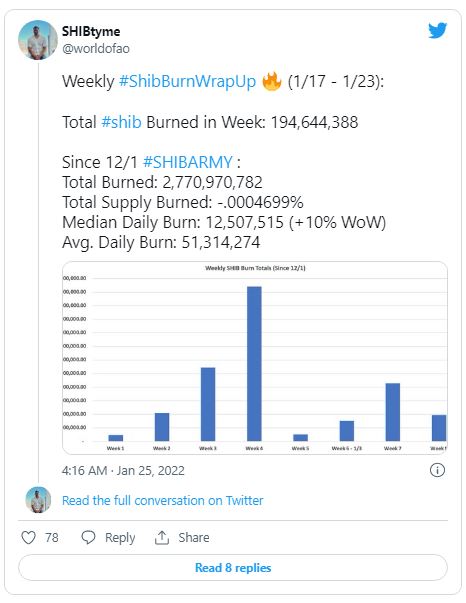
Task: Click the share upload arrow icon
Action: 162,537
